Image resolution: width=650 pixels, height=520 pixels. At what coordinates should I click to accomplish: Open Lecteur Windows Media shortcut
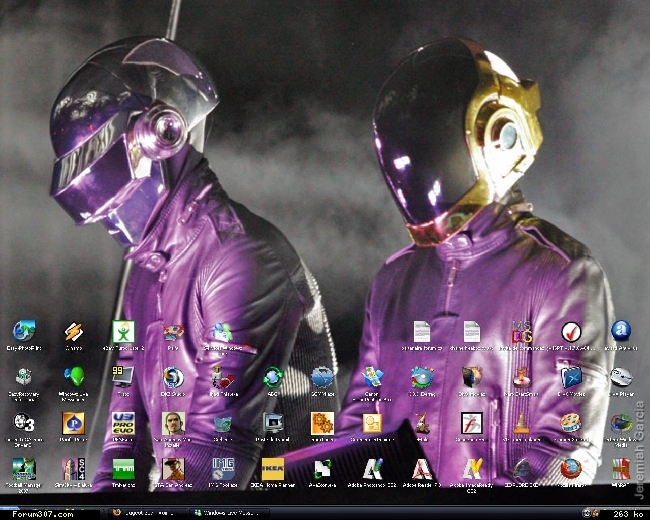[x=621, y=424]
